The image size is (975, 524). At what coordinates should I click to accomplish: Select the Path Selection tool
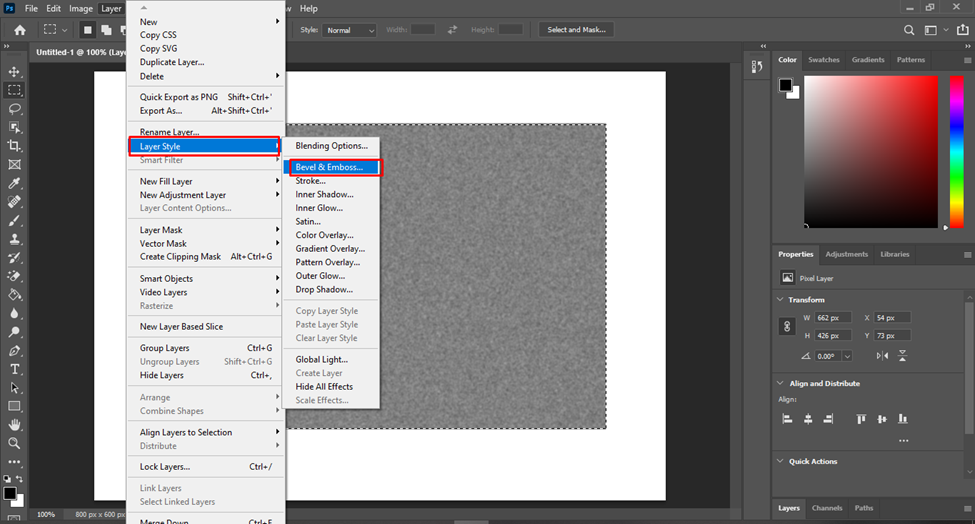click(14, 388)
